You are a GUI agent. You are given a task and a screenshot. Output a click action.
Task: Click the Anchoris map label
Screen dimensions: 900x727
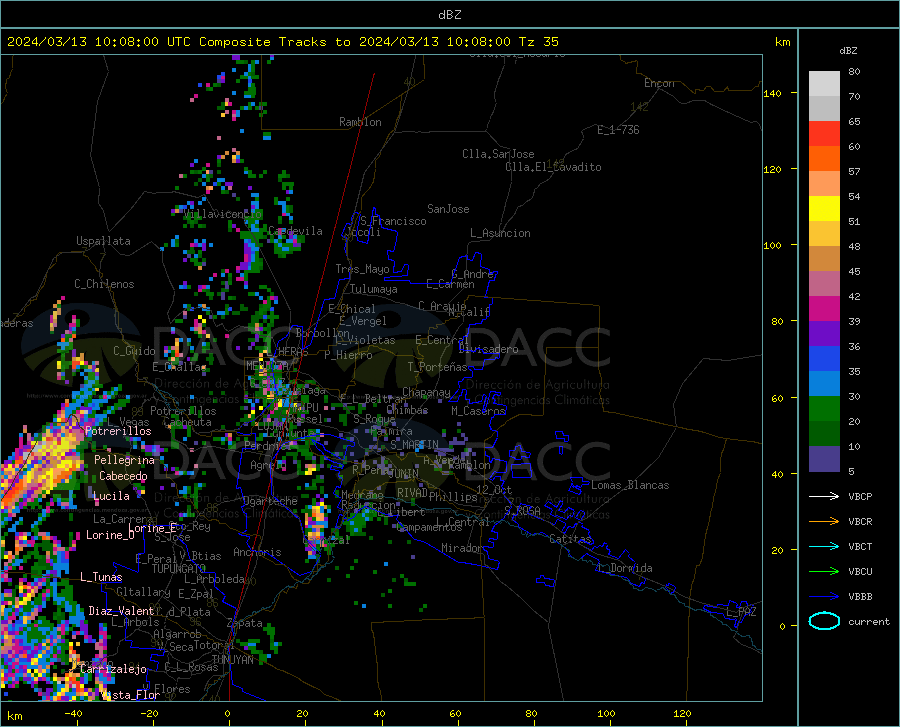pyautogui.click(x=257, y=552)
